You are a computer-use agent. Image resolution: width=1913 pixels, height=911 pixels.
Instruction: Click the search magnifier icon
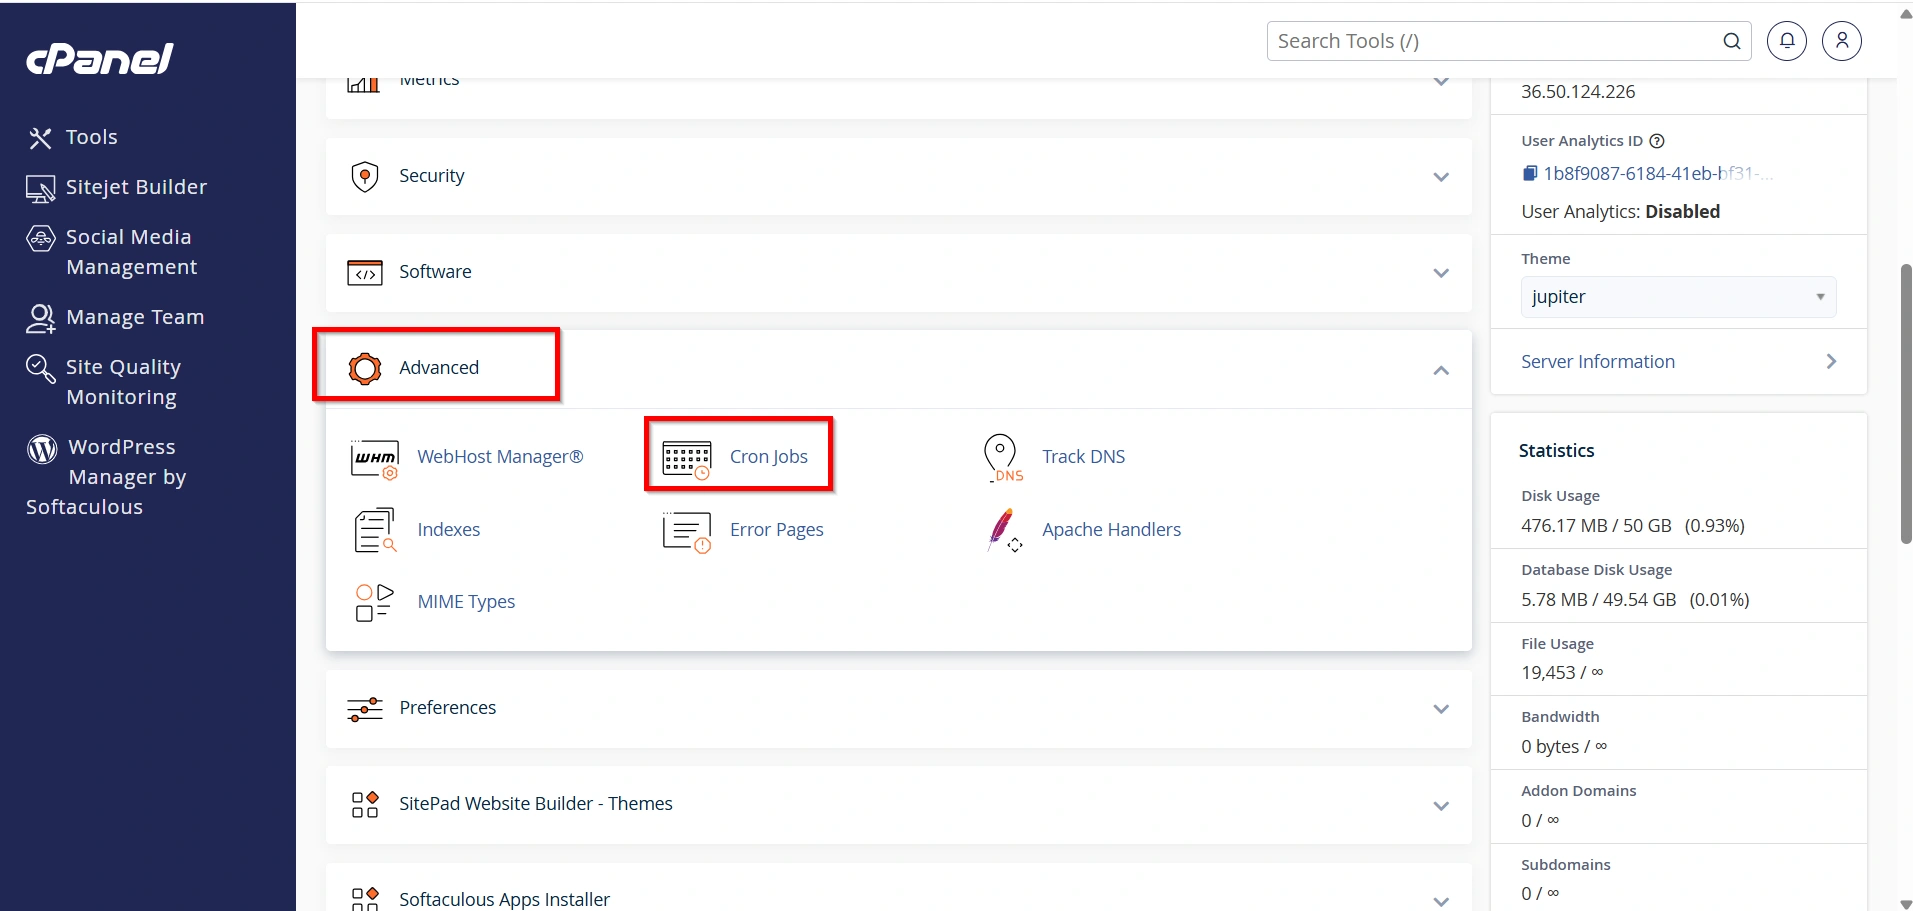[x=1732, y=41]
